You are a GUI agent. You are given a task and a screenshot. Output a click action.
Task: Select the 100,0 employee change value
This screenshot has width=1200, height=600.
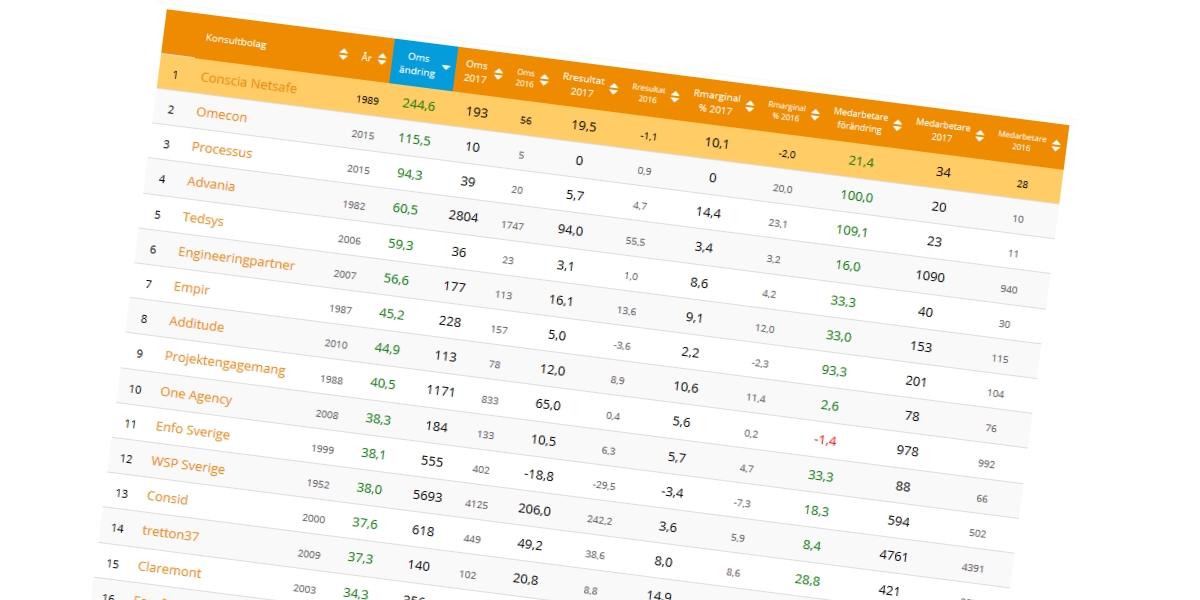tap(856, 196)
